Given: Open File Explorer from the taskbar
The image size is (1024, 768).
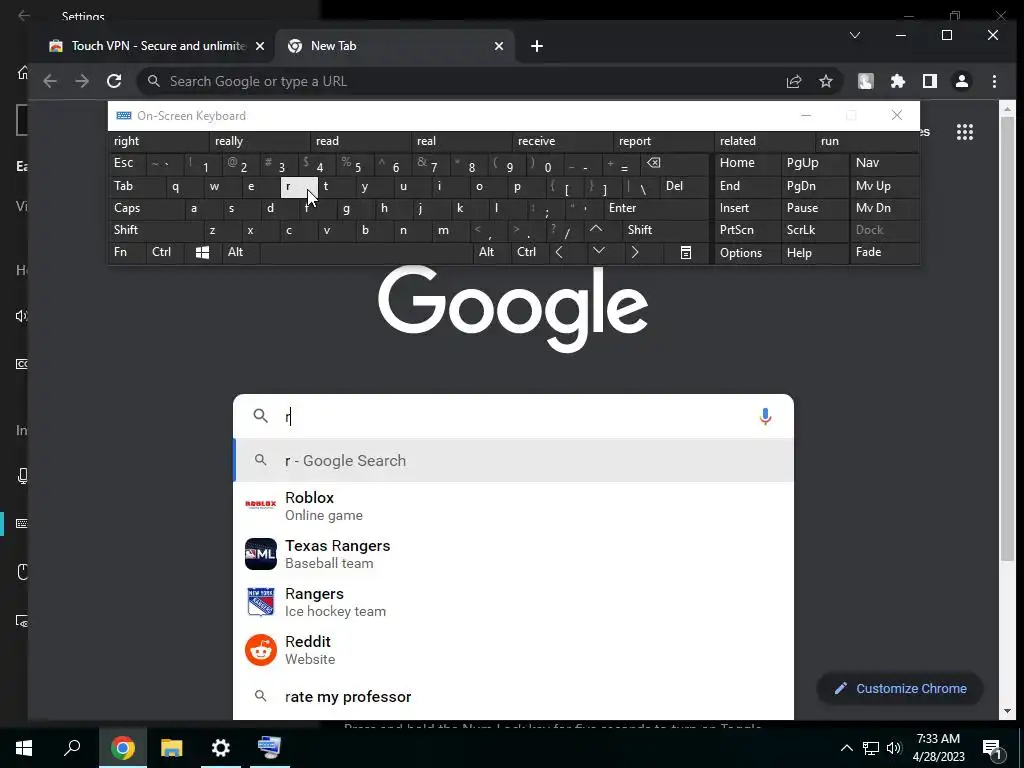Looking at the screenshot, I should (x=171, y=747).
